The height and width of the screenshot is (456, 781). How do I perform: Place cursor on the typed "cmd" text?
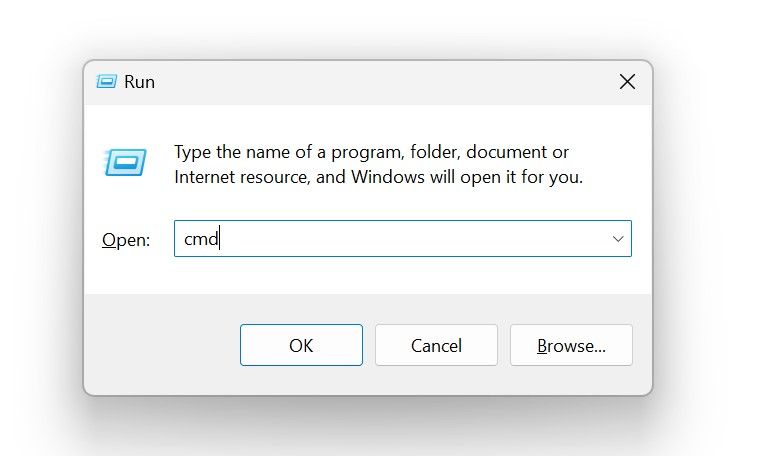click(200, 239)
